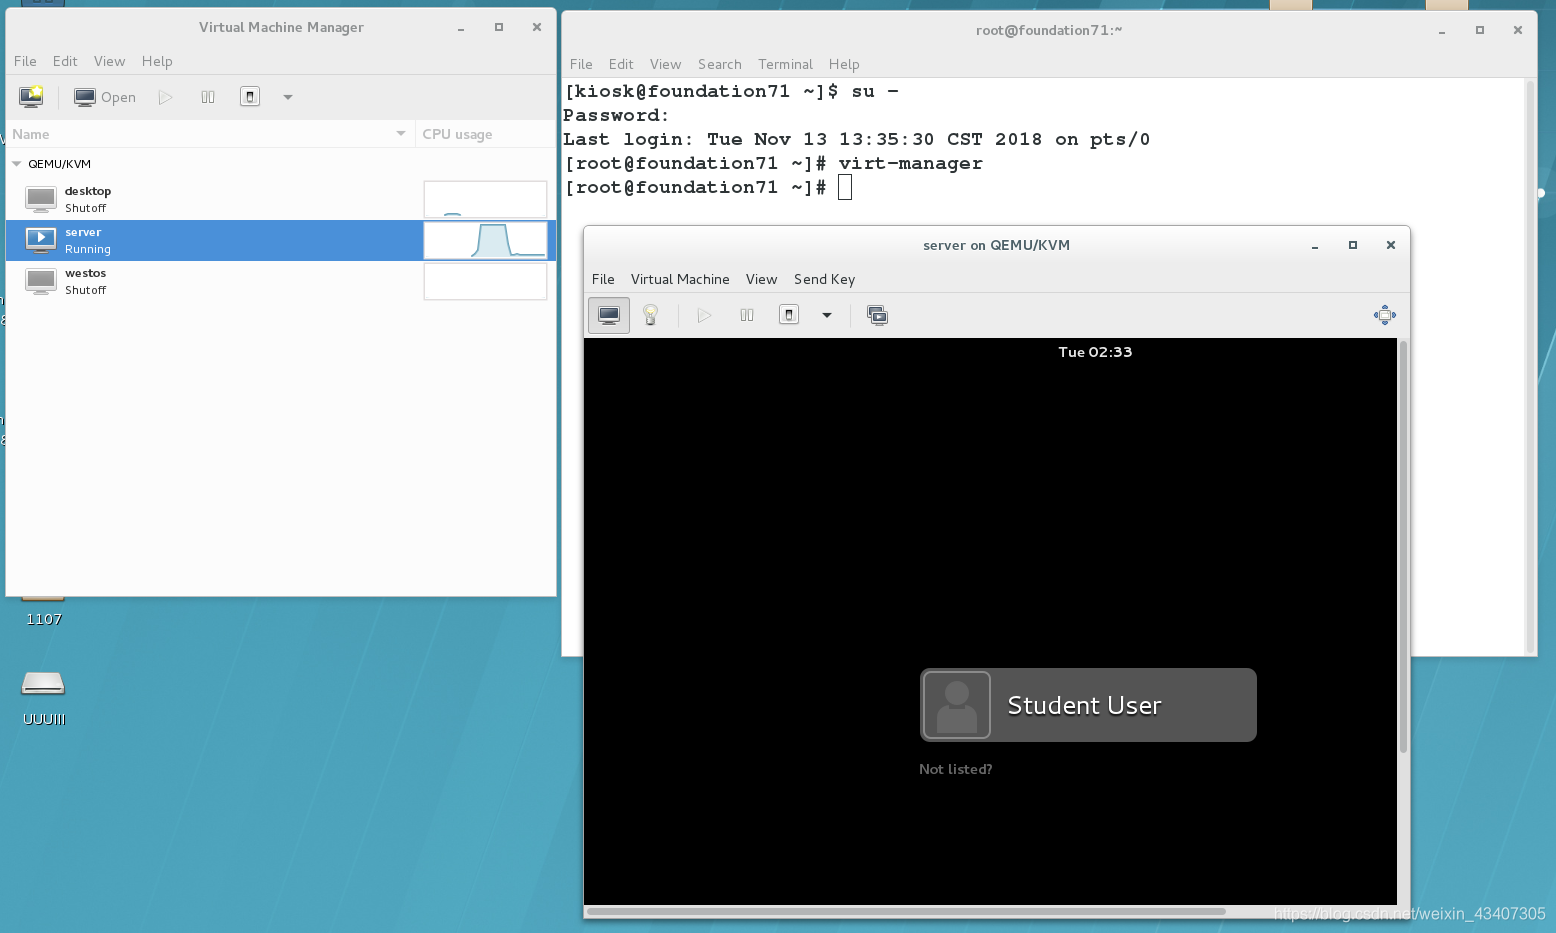Image resolution: width=1556 pixels, height=933 pixels.
Task: Create a new virtual machine in Virtual Machine Manager
Action: tap(31, 97)
